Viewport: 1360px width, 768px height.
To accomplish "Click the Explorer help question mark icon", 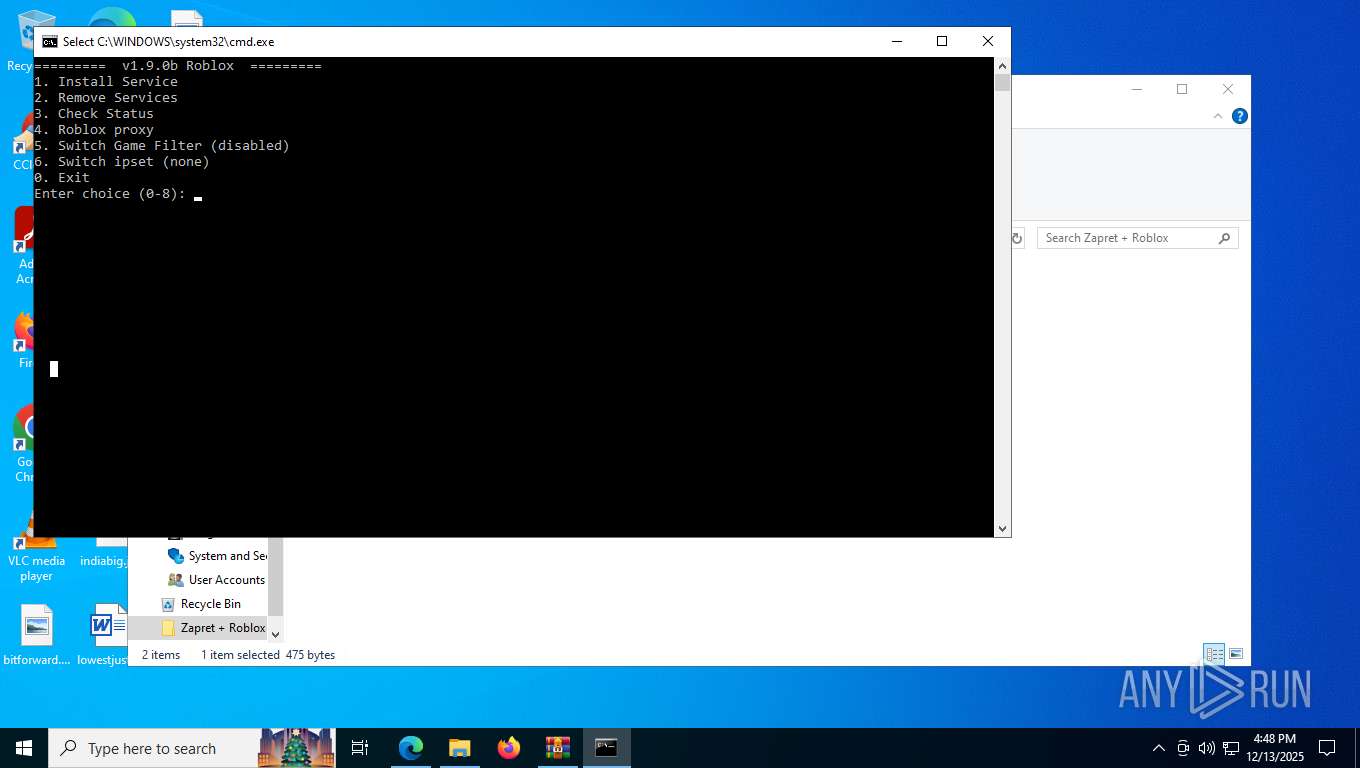I will click(1240, 116).
